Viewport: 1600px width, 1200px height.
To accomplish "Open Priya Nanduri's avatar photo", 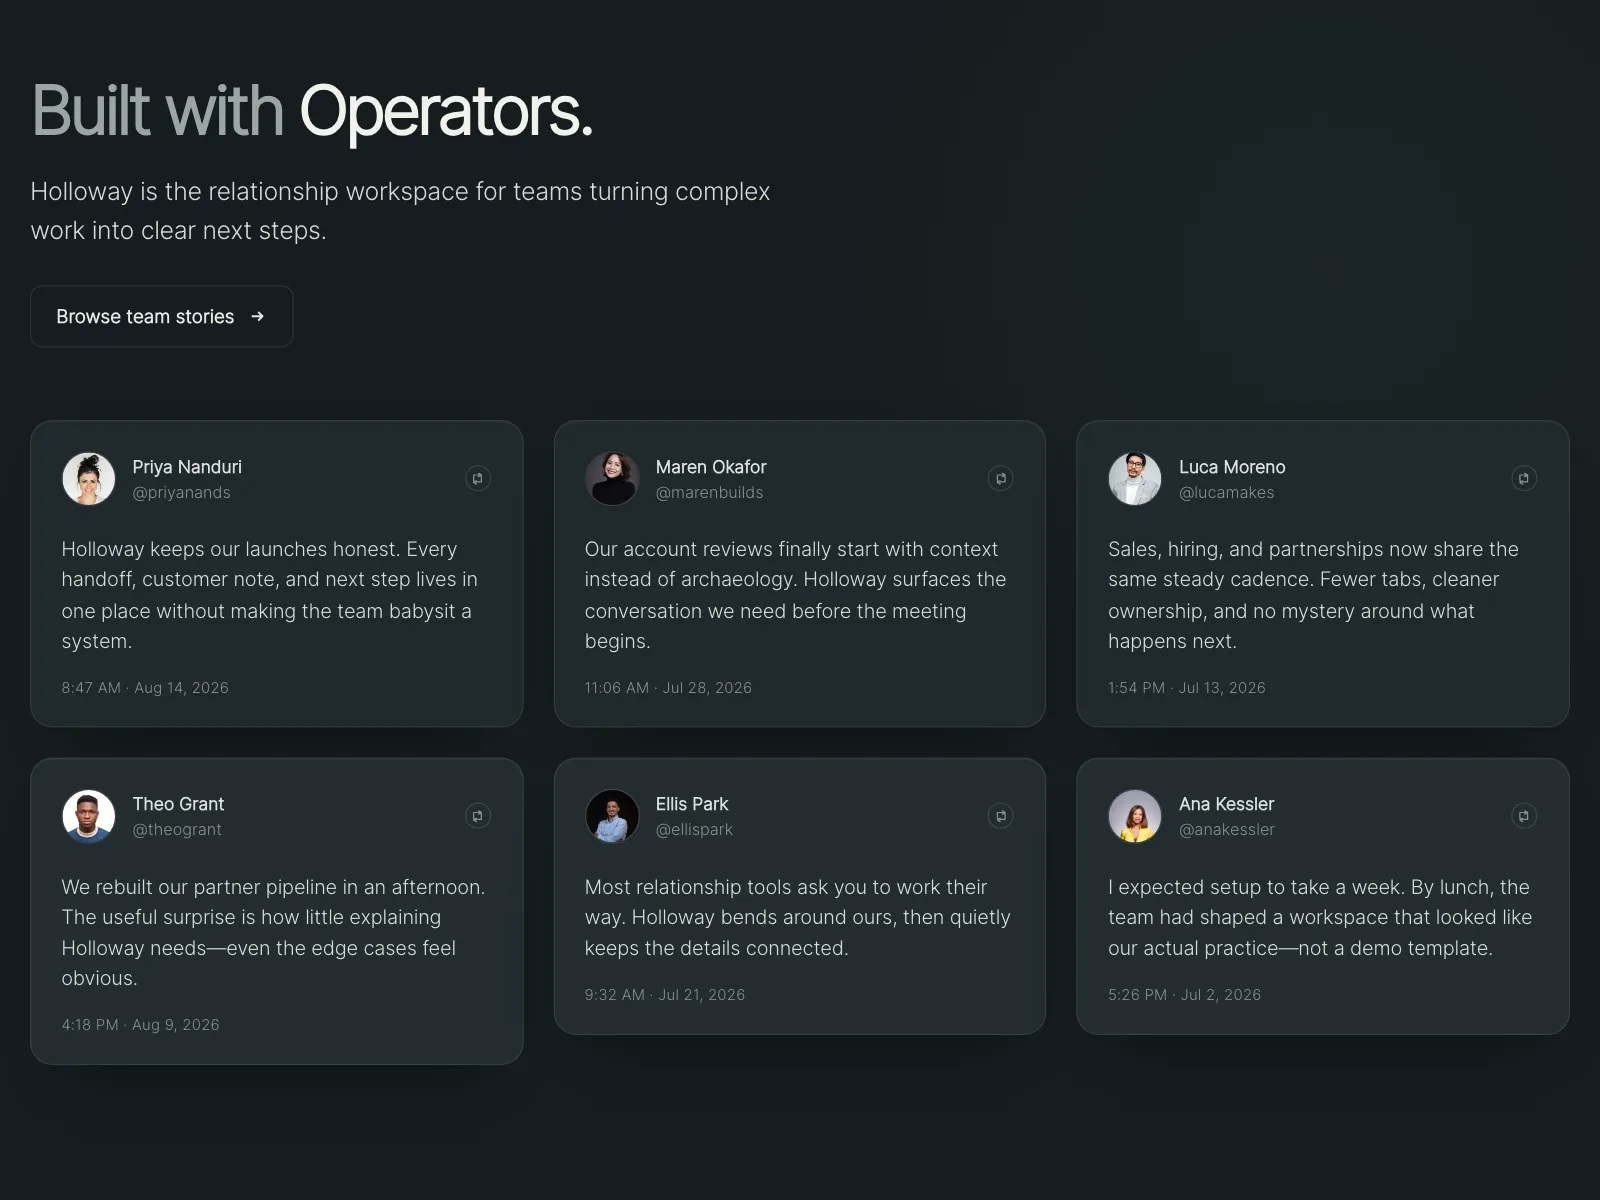I will click(89, 479).
